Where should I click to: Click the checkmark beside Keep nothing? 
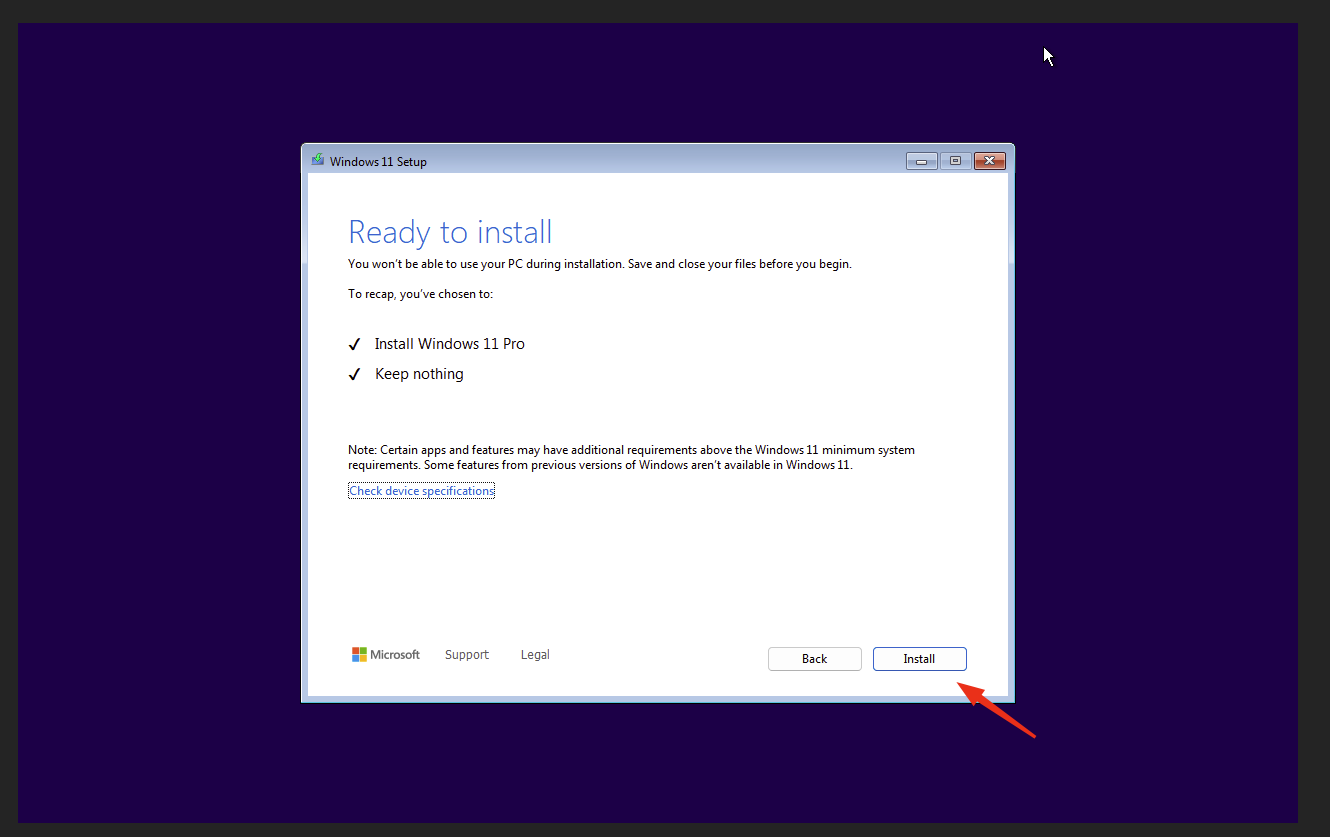tap(355, 373)
